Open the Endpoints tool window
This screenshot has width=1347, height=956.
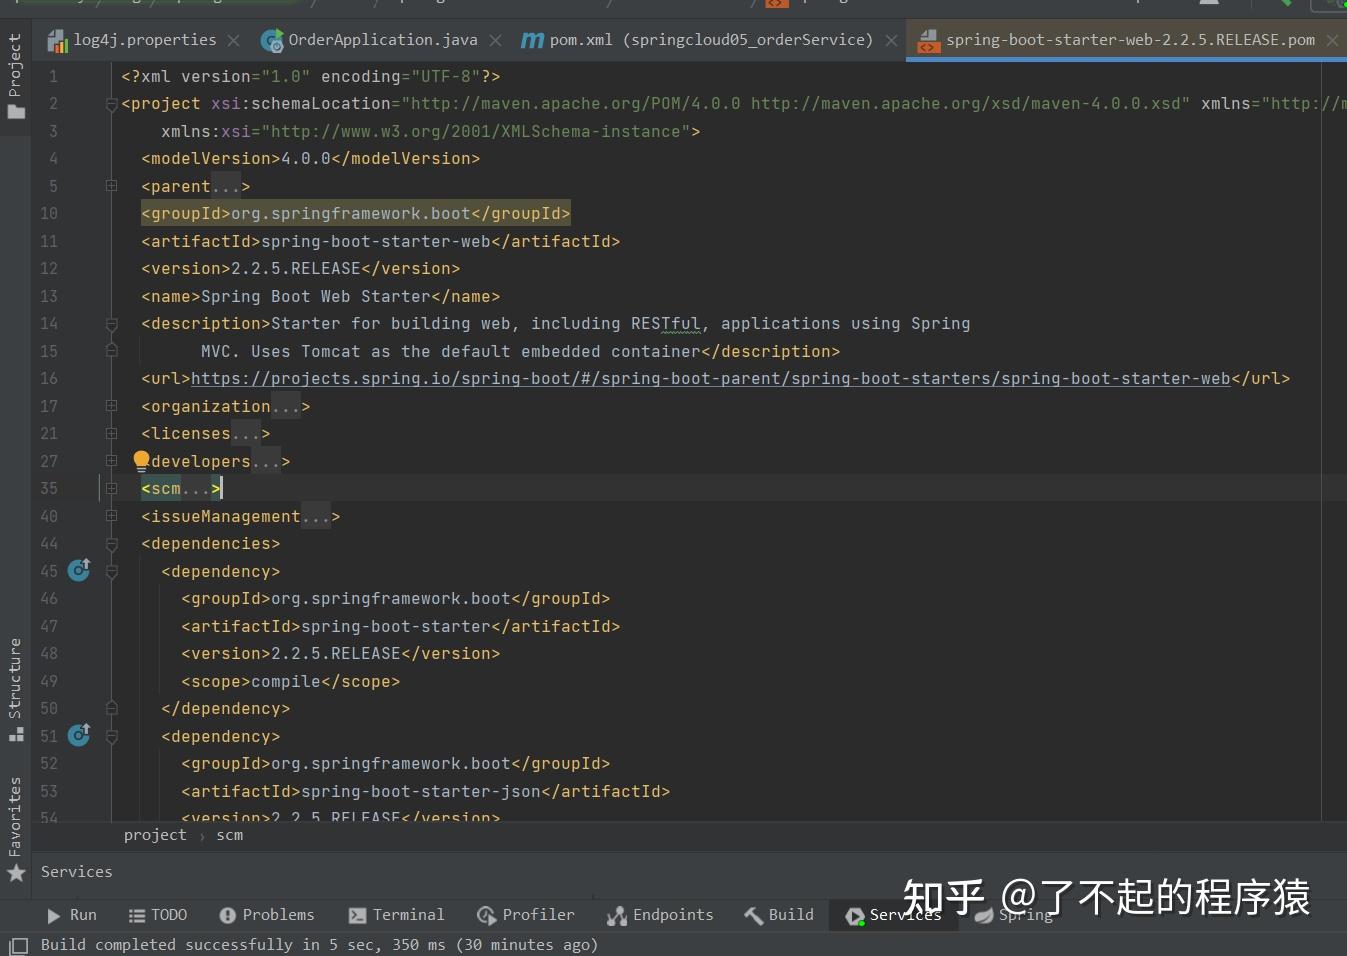(x=659, y=914)
